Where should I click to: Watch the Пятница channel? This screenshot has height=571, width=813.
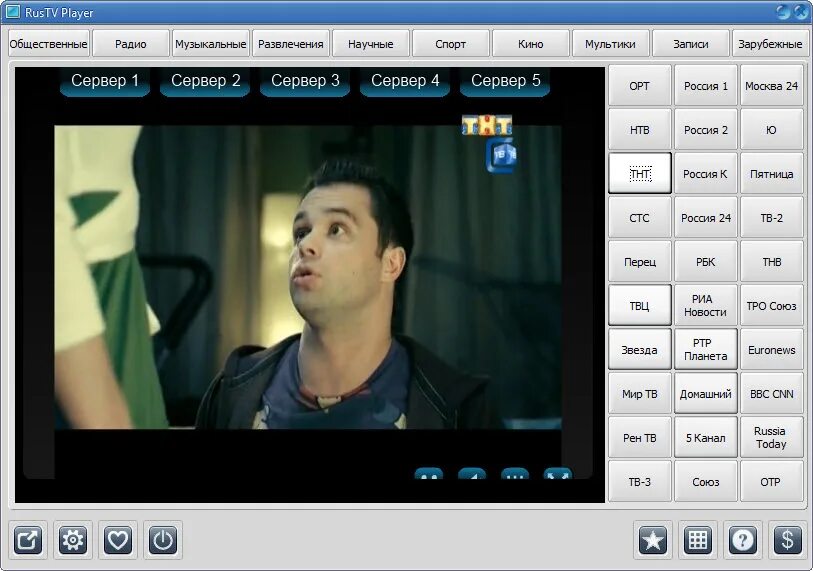pos(772,174)
